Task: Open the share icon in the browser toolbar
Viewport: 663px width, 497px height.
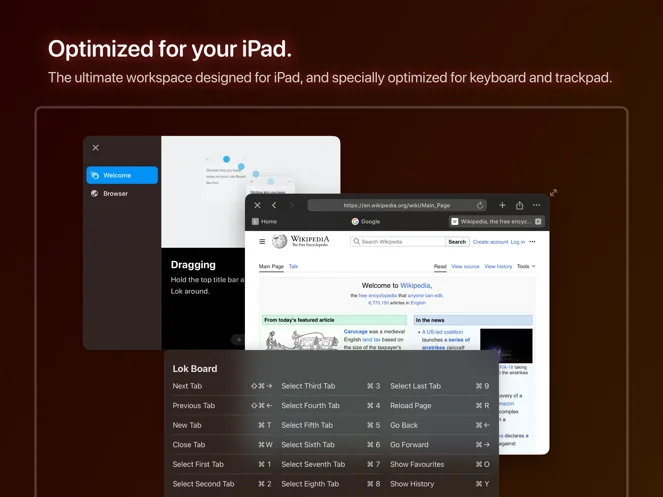Action: pos(519,206)
